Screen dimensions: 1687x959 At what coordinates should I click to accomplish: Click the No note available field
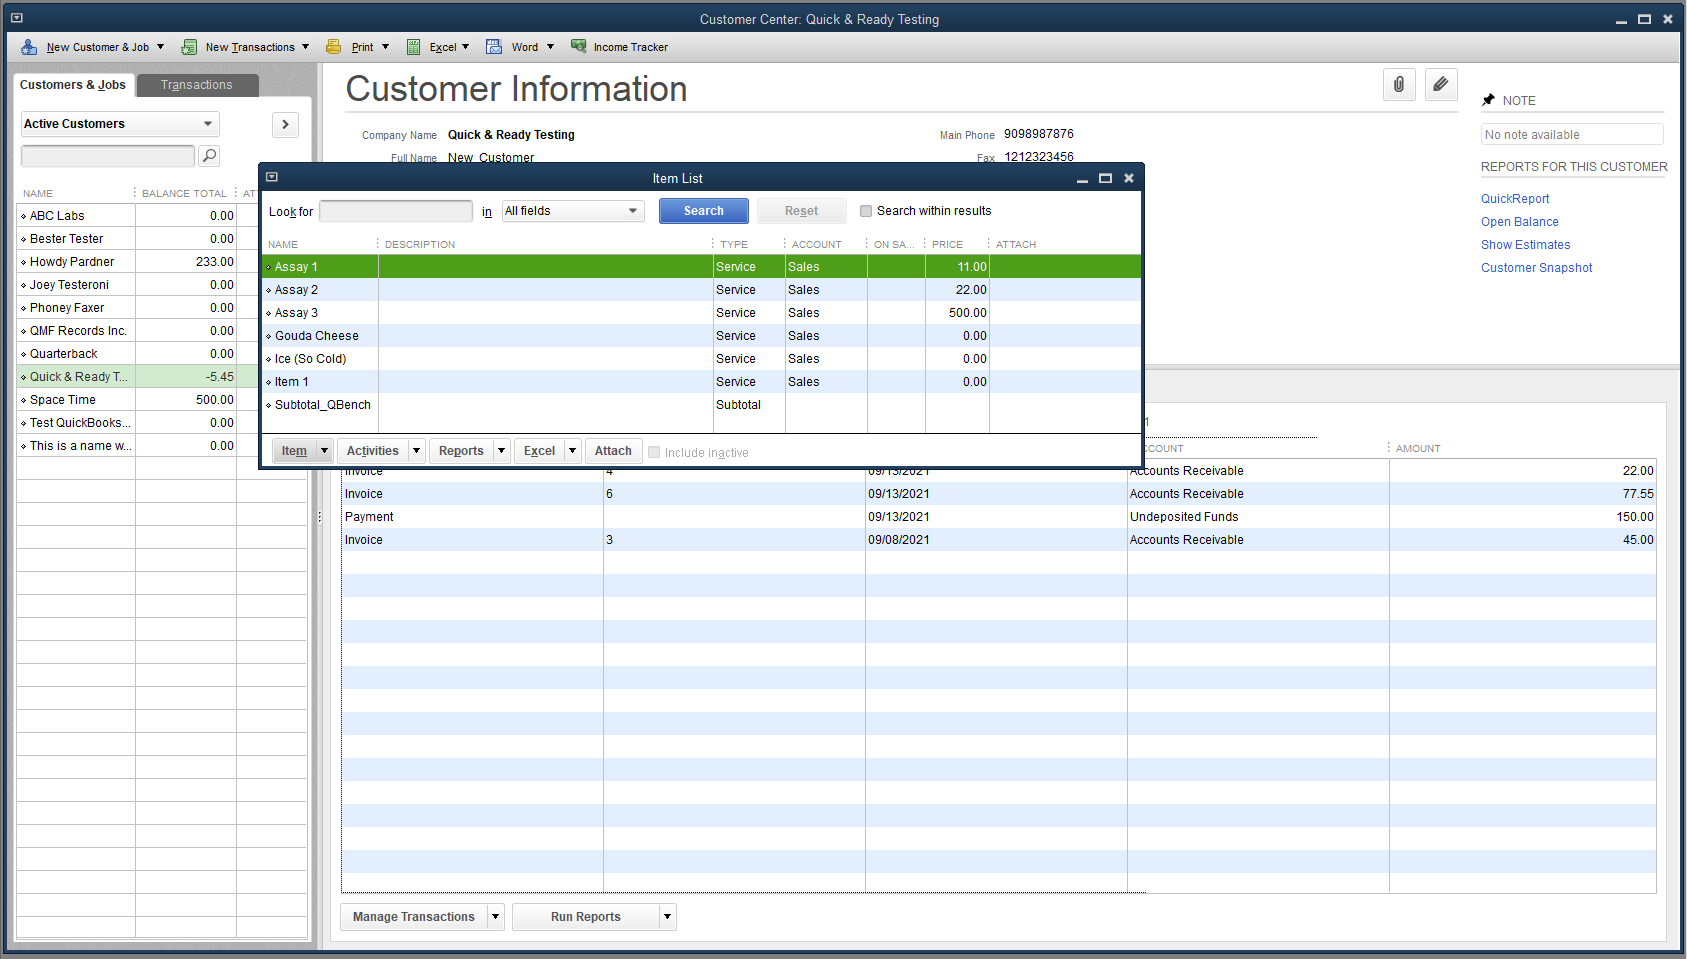tap(1572, 135)
